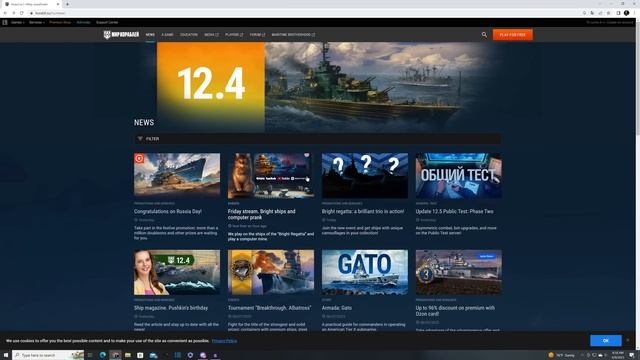
Task: Click the GATO submarine thumbnail
Action: pyautogui.click(x=365, y=272)
